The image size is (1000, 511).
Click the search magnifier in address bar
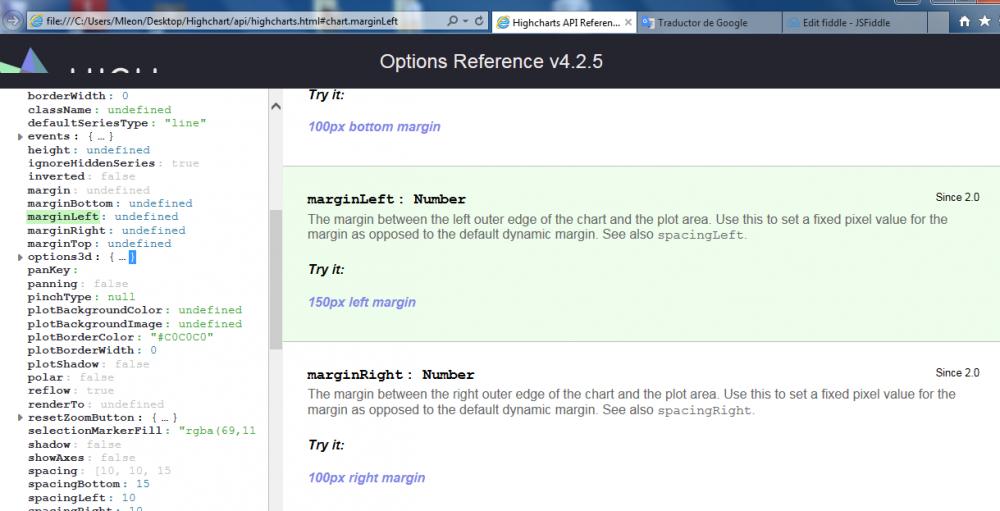[x=452, y=21]
